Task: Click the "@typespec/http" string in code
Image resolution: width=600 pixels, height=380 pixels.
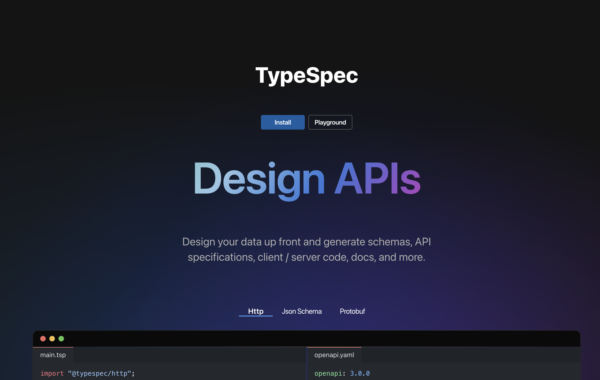Action: [99, 373]
